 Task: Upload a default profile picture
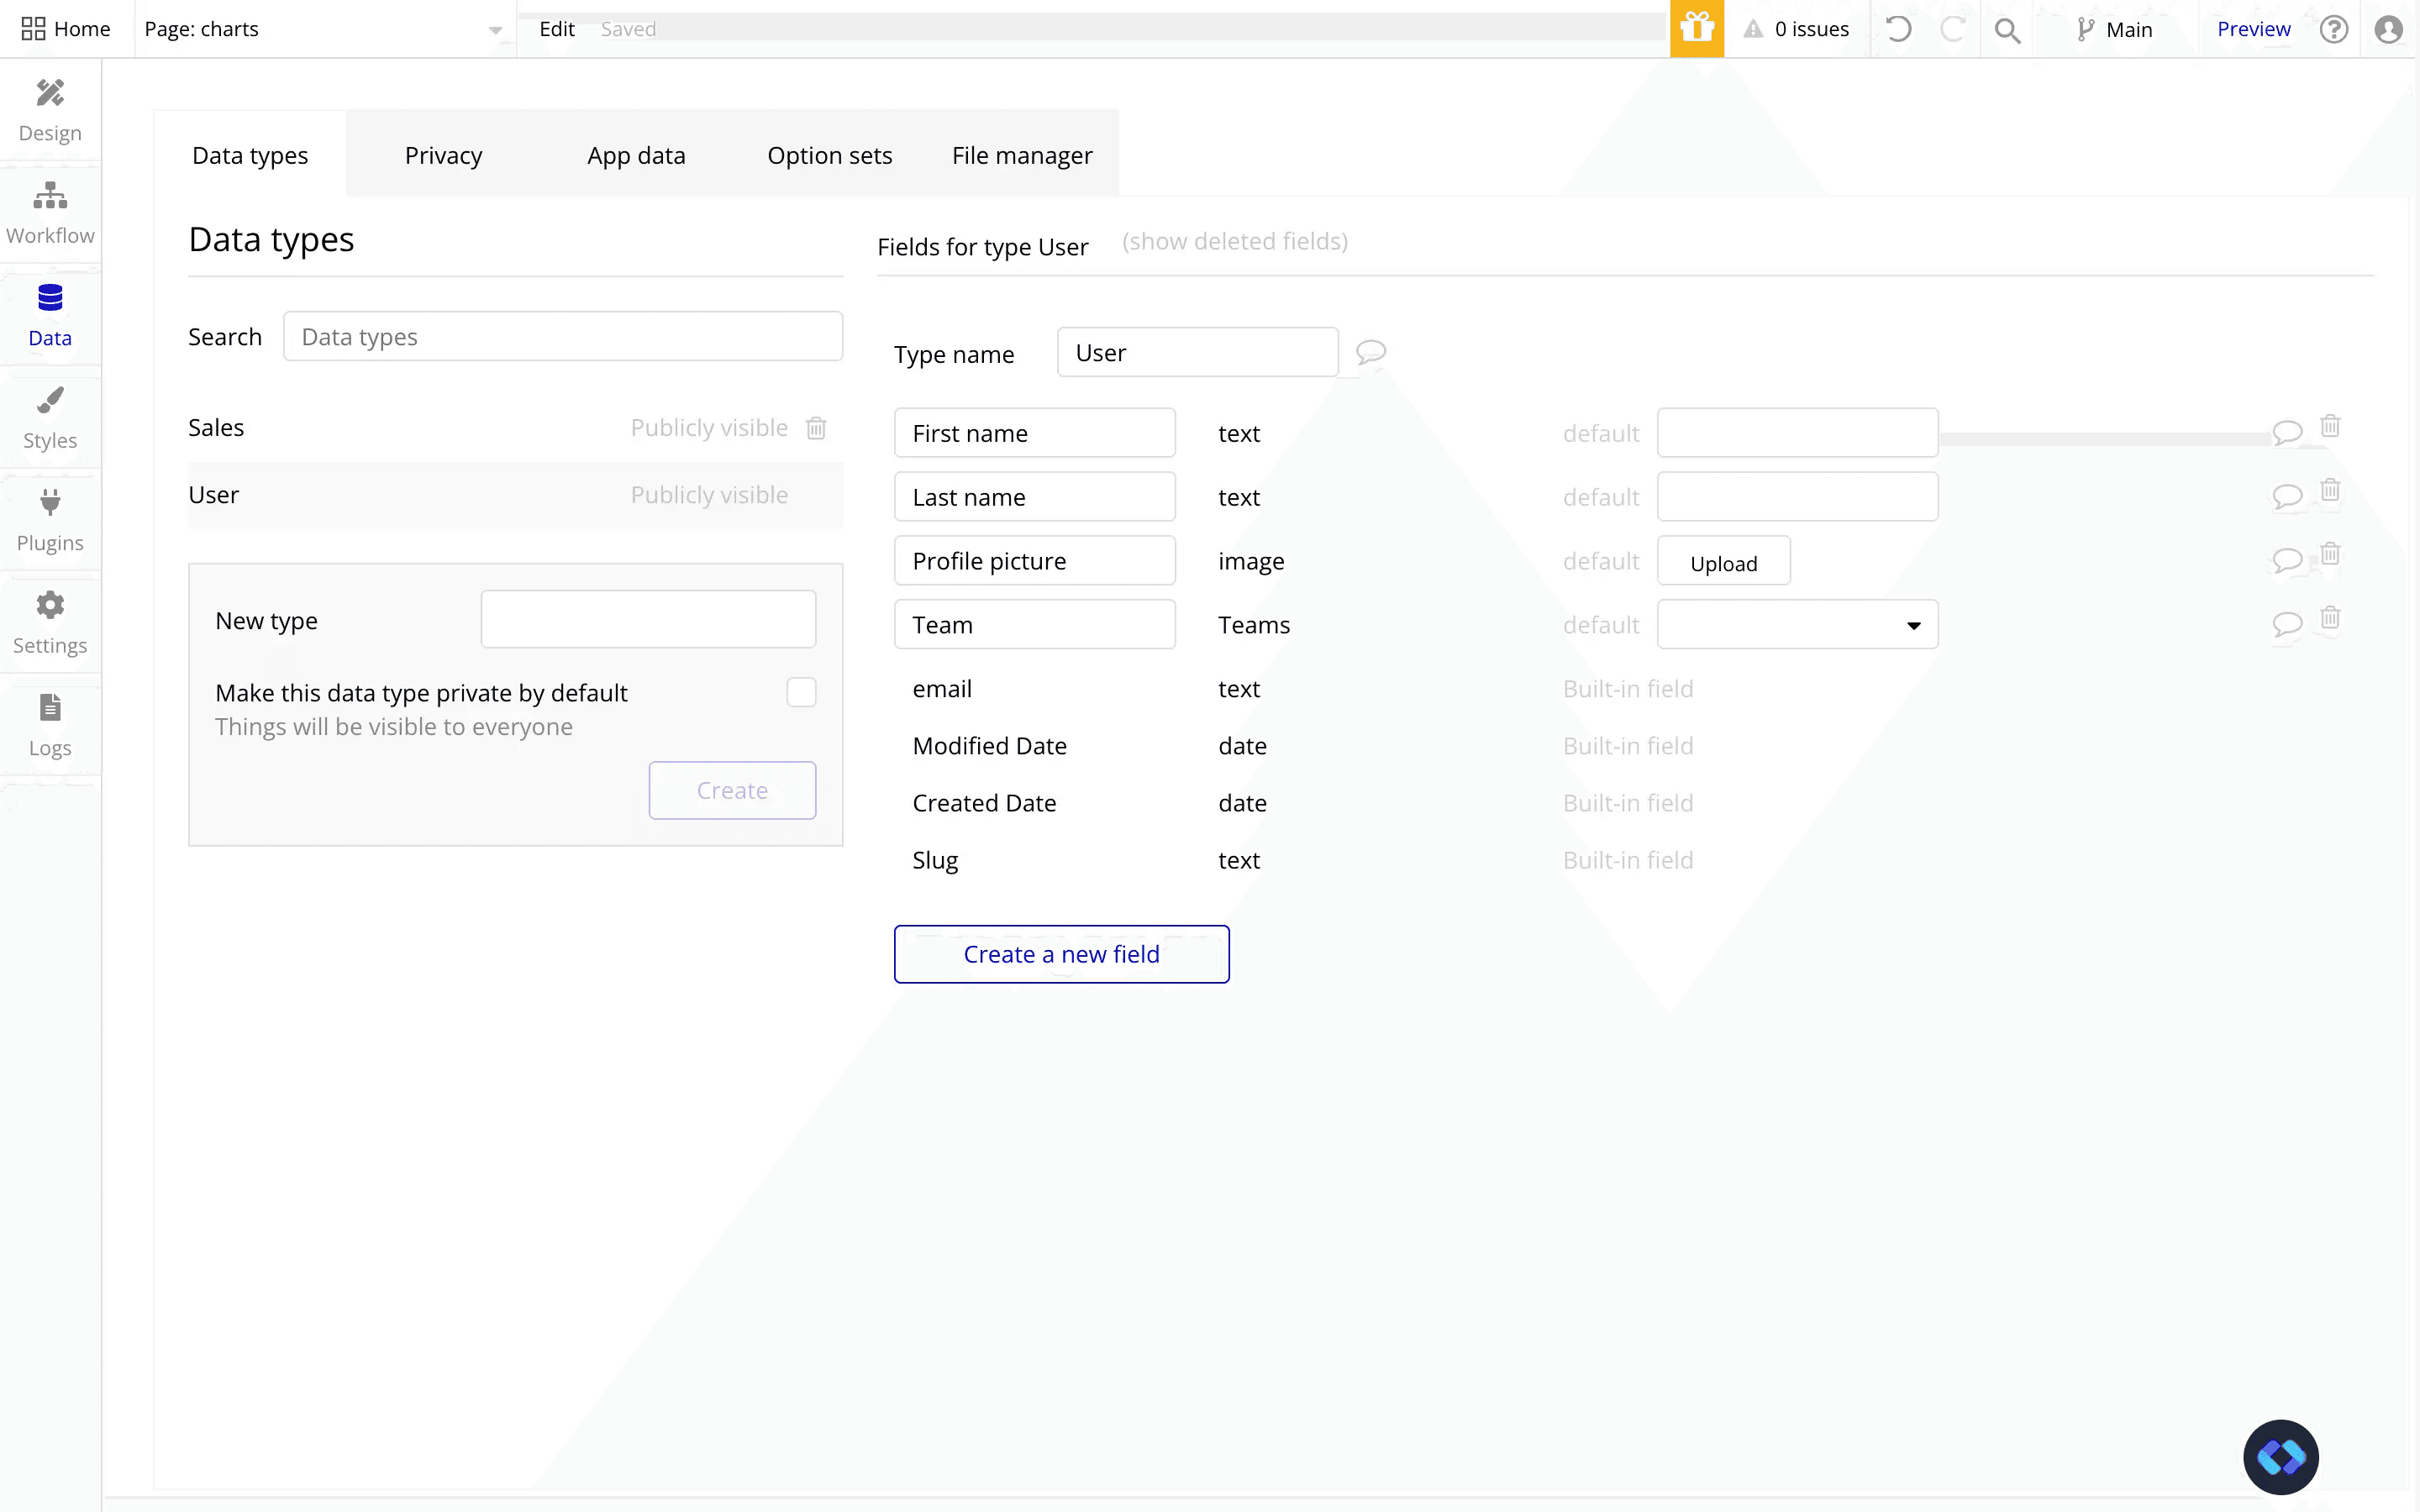pos(1723,562)
